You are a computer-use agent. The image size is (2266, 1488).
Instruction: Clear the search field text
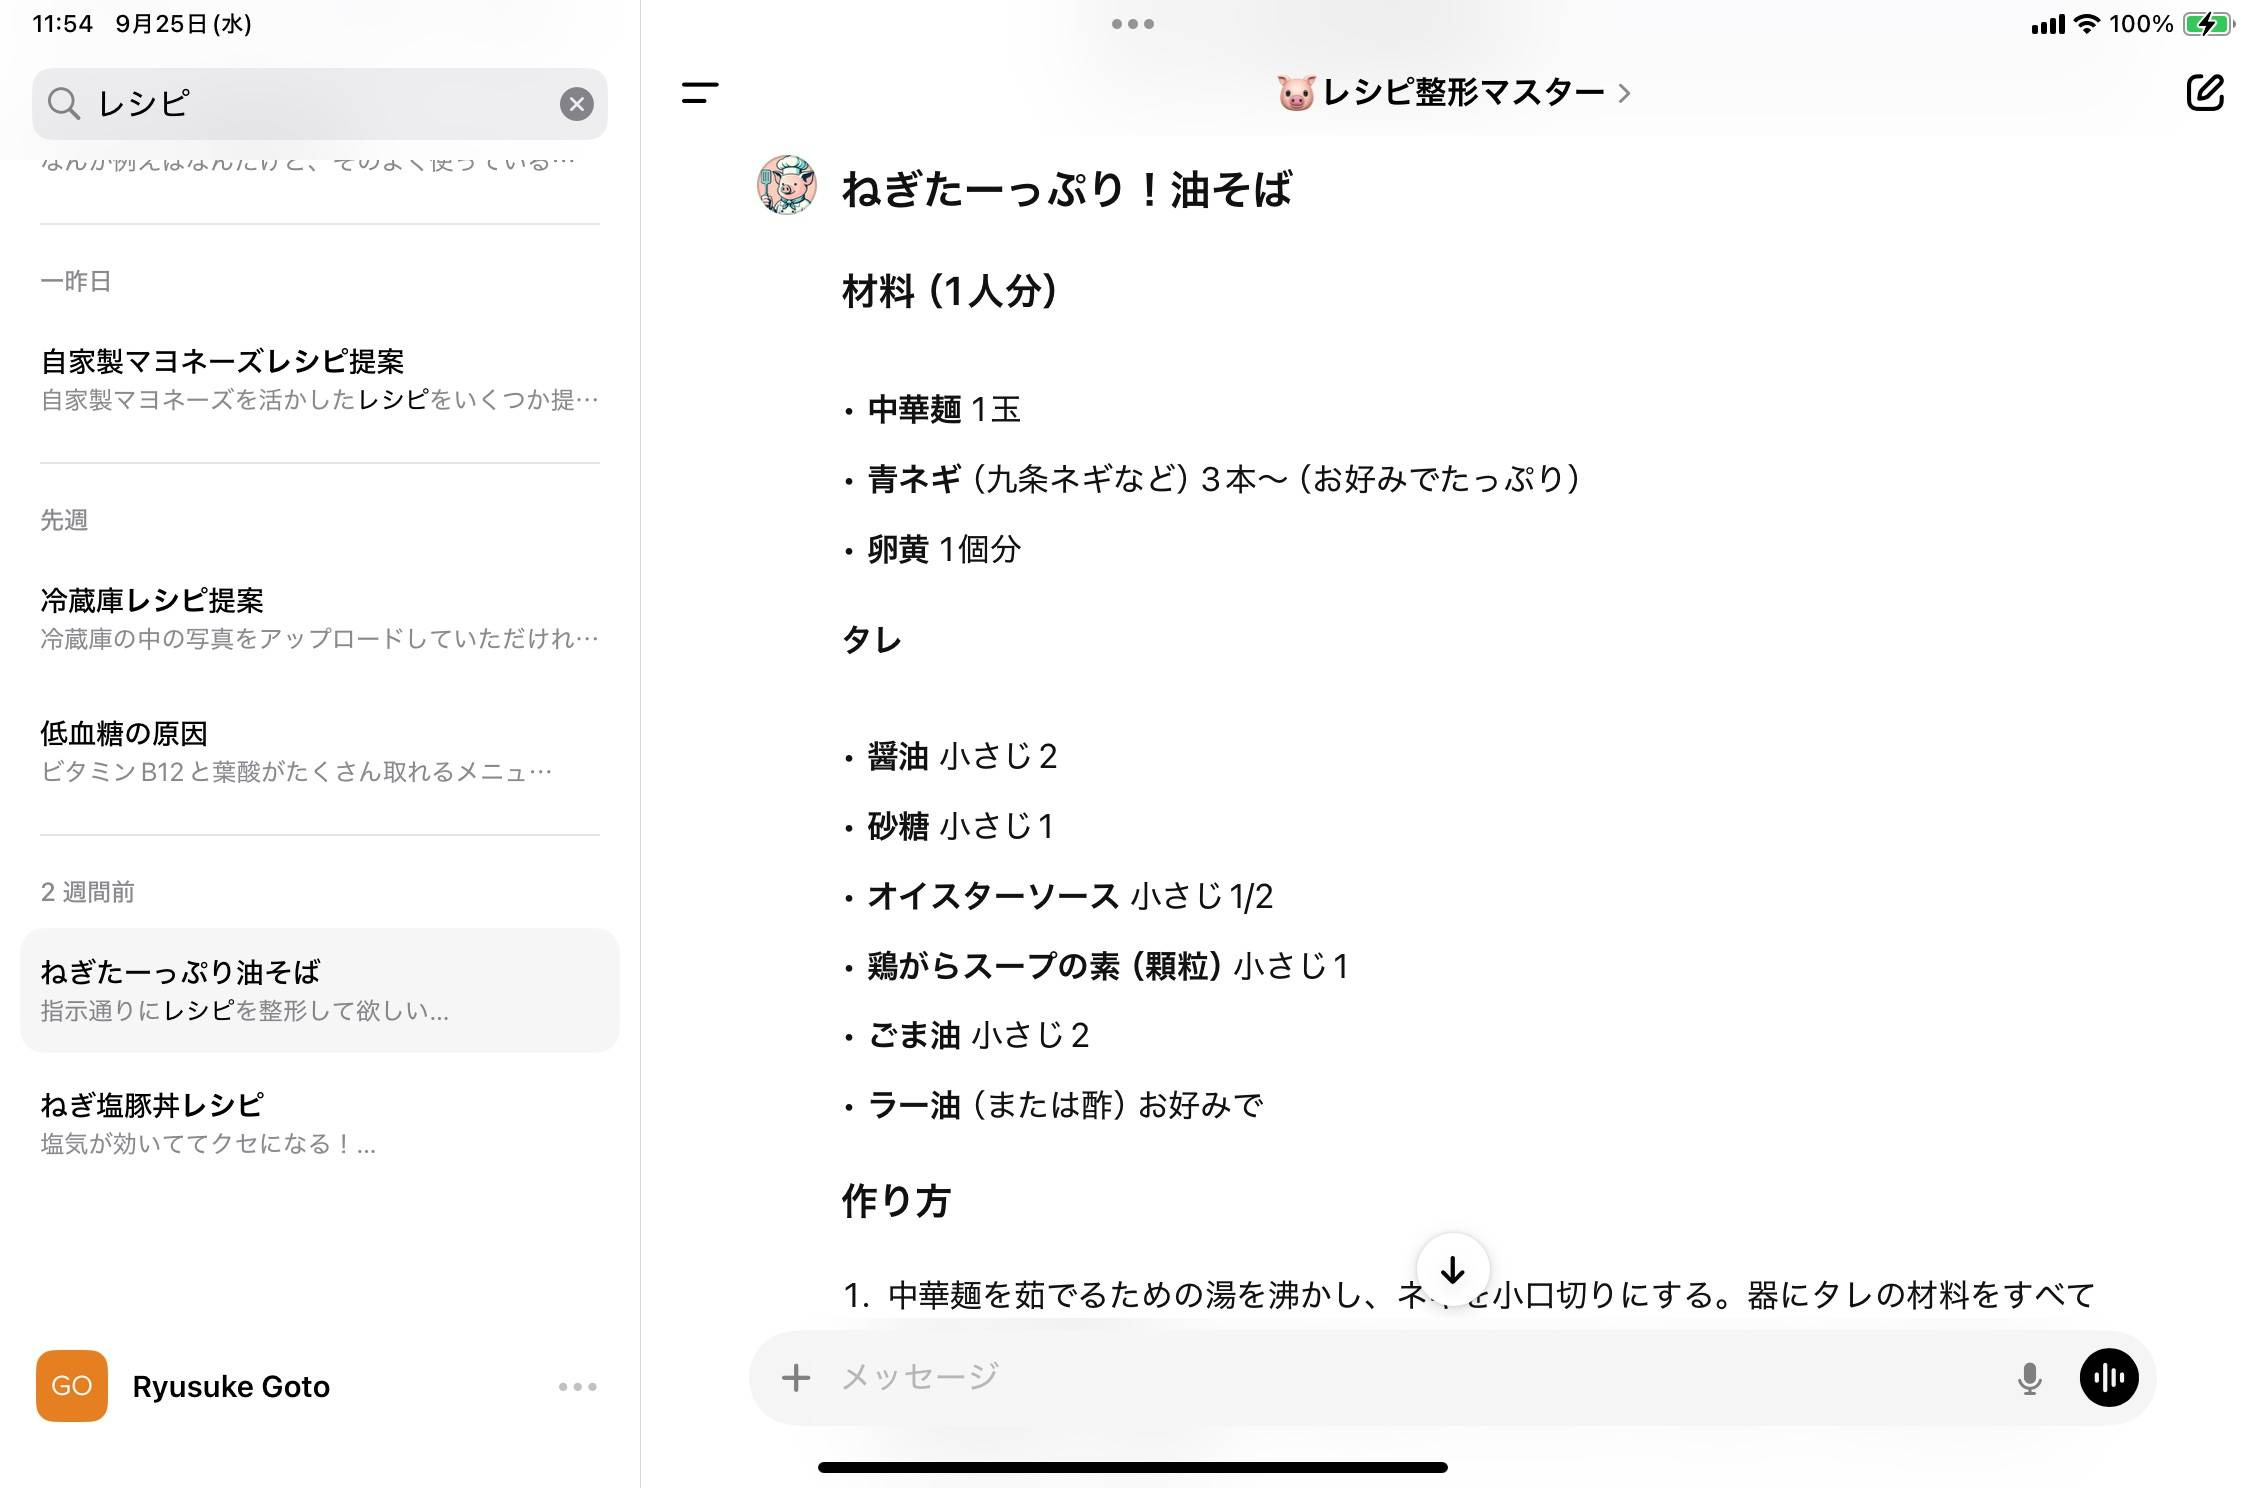click(x=576, y=104)
